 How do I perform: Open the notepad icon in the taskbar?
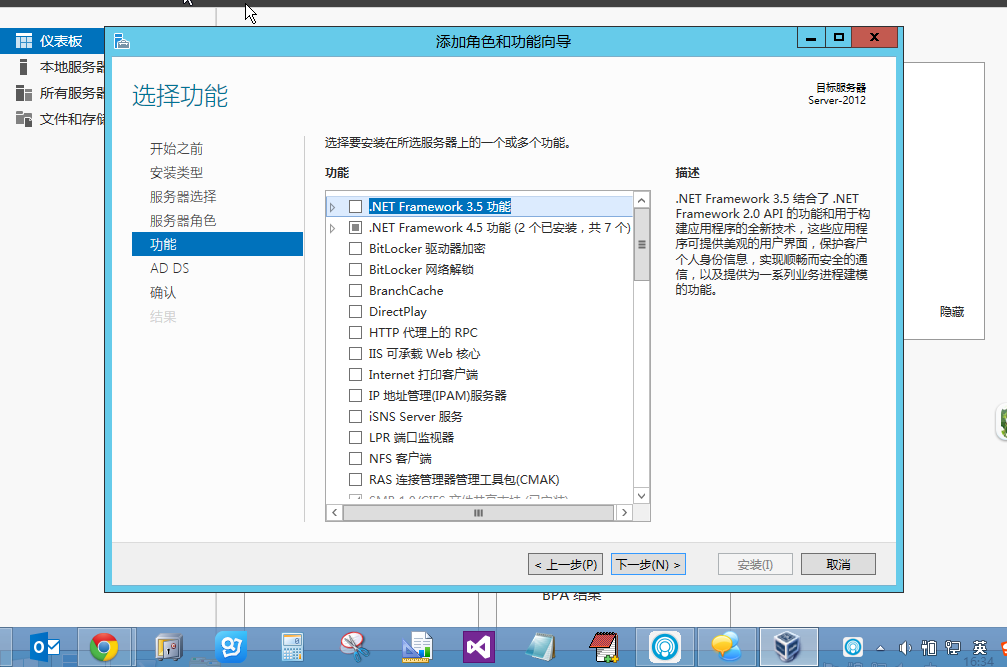540,647
